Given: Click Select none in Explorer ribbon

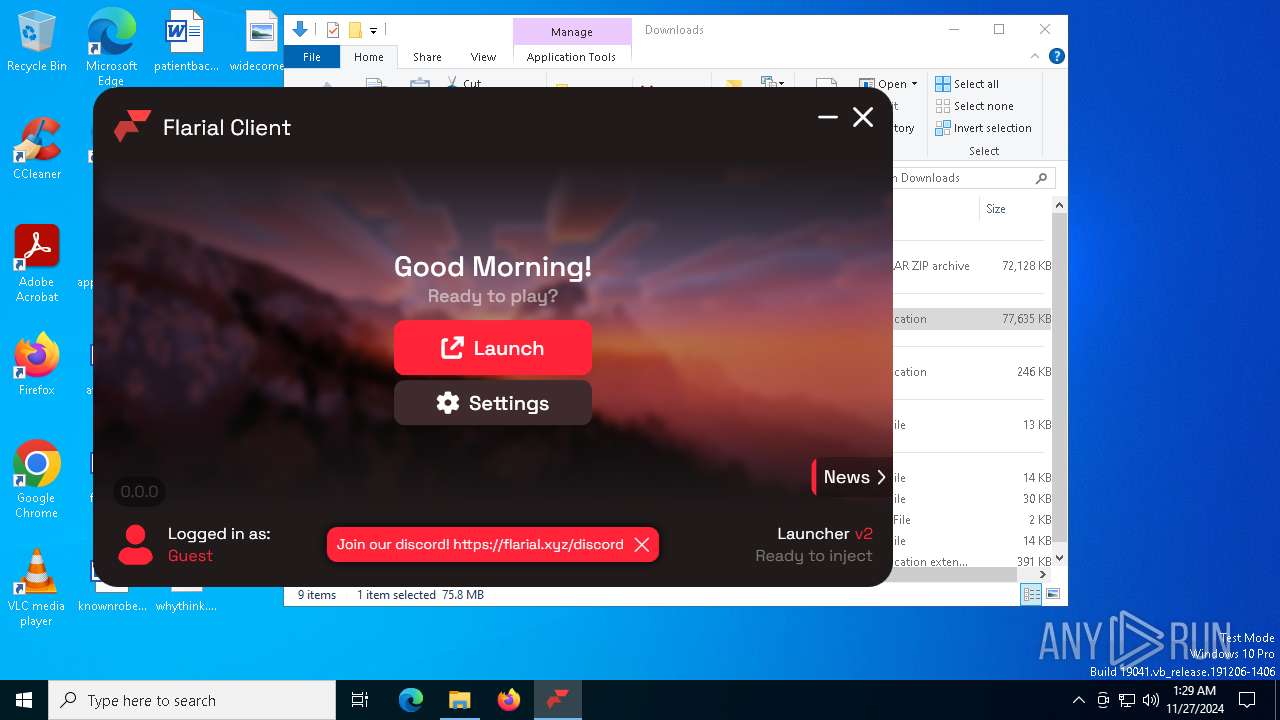Looking at the screenshot, I should coord(974,106).
